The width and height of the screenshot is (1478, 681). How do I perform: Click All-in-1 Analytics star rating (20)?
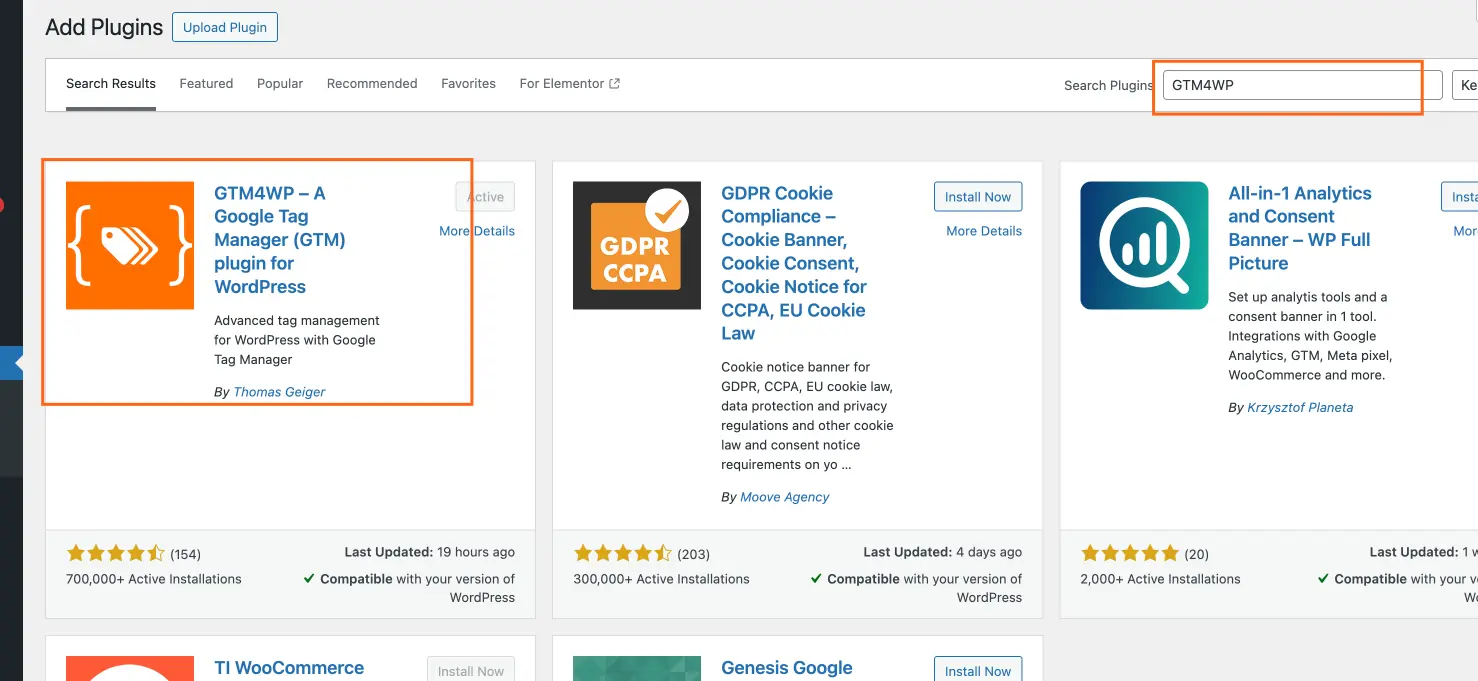coord(1130,553)
